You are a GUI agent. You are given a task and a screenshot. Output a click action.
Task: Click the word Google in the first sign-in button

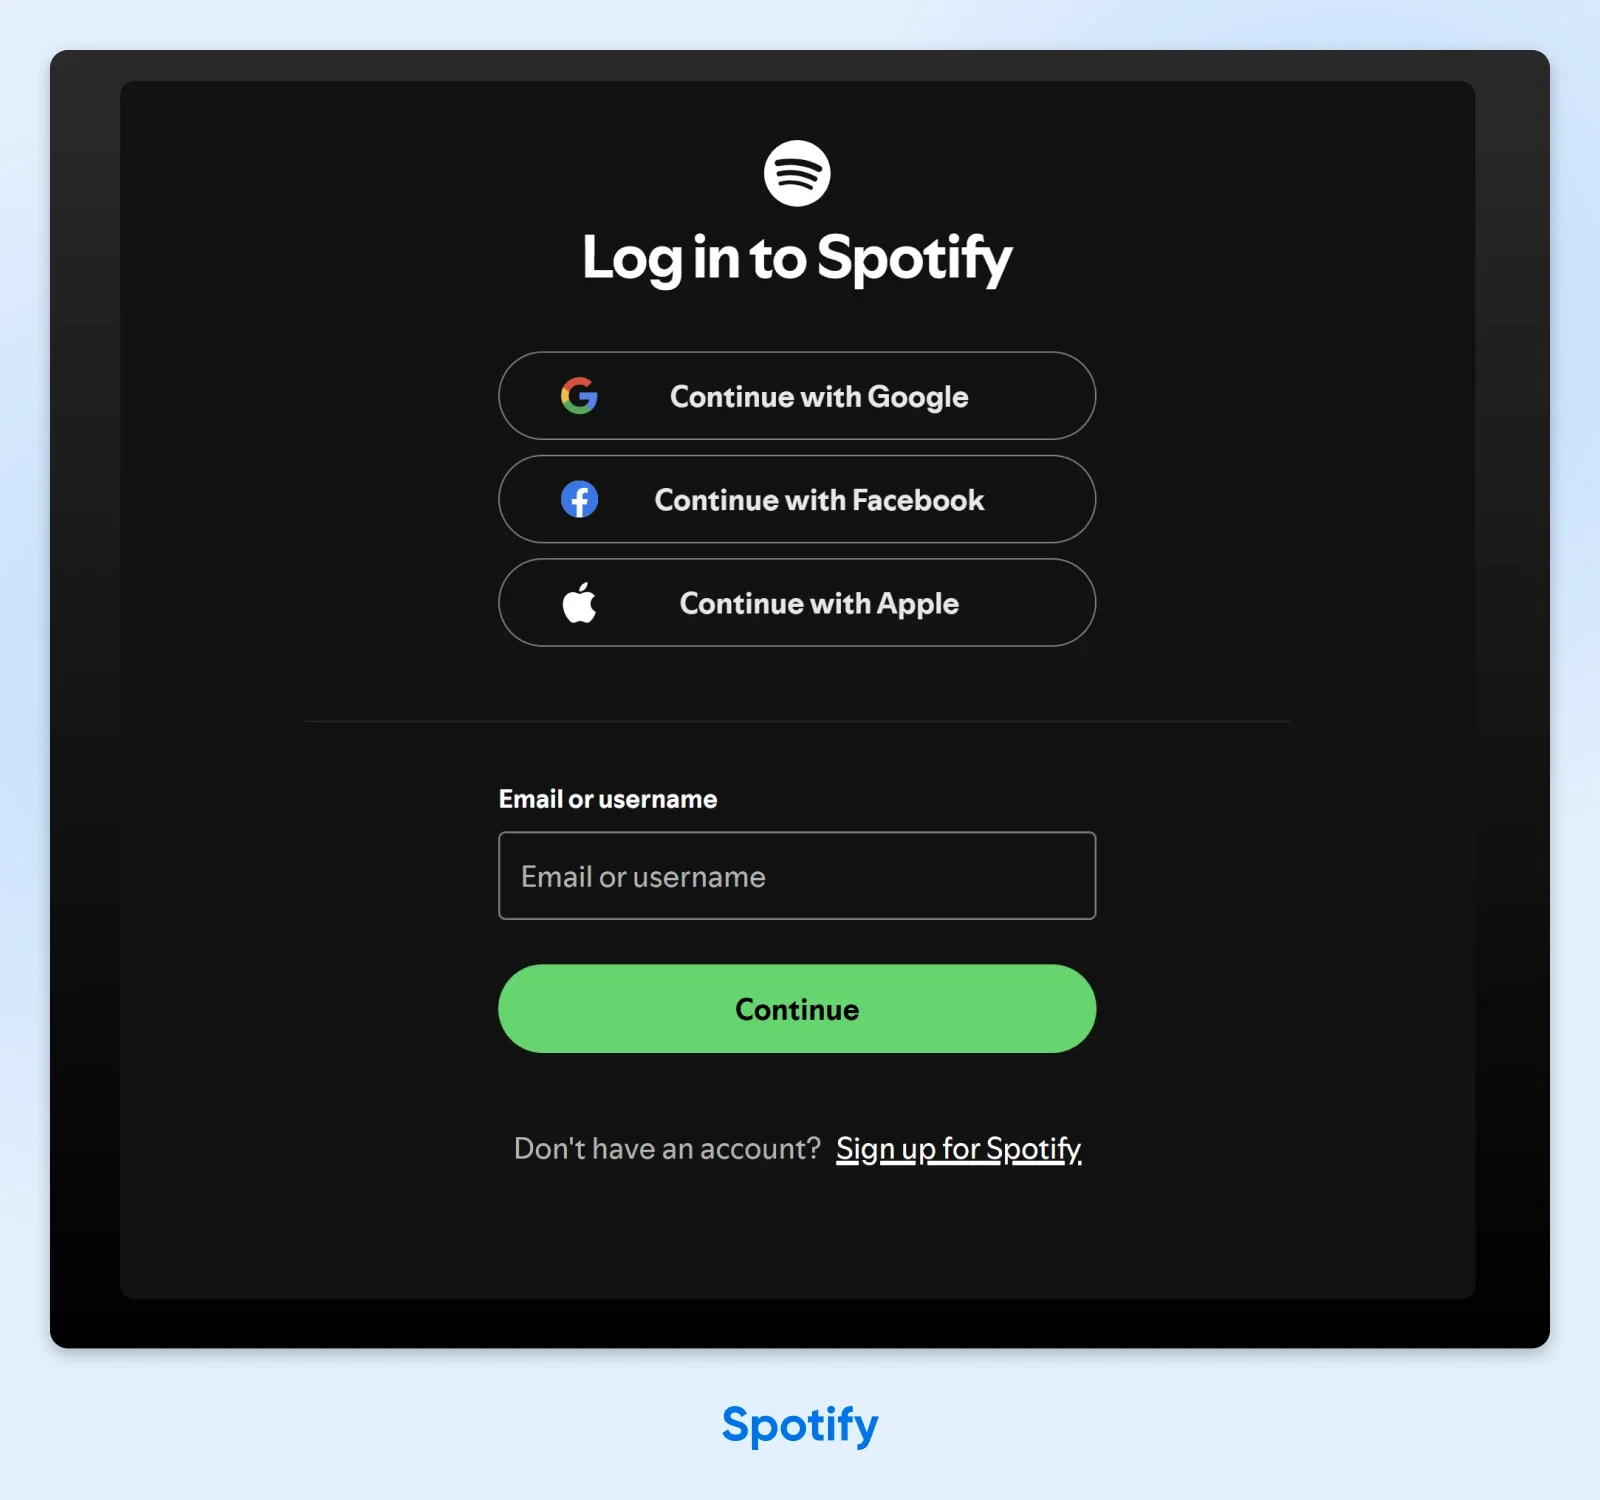918,397
